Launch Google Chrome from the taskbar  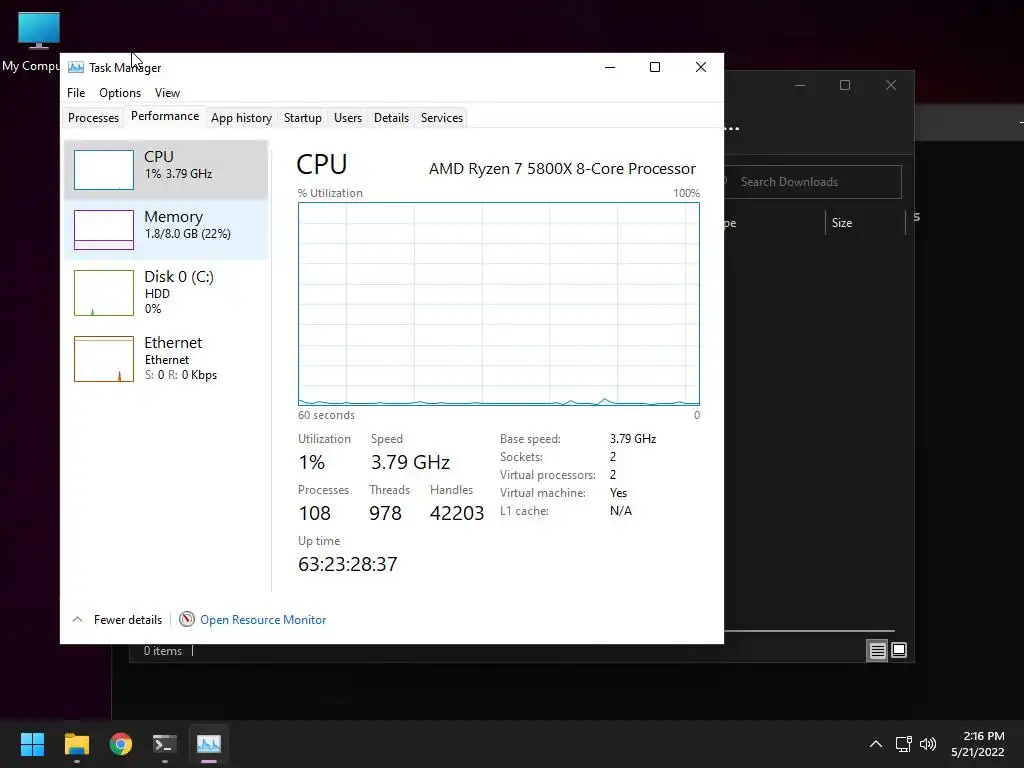tap(121, 744)
